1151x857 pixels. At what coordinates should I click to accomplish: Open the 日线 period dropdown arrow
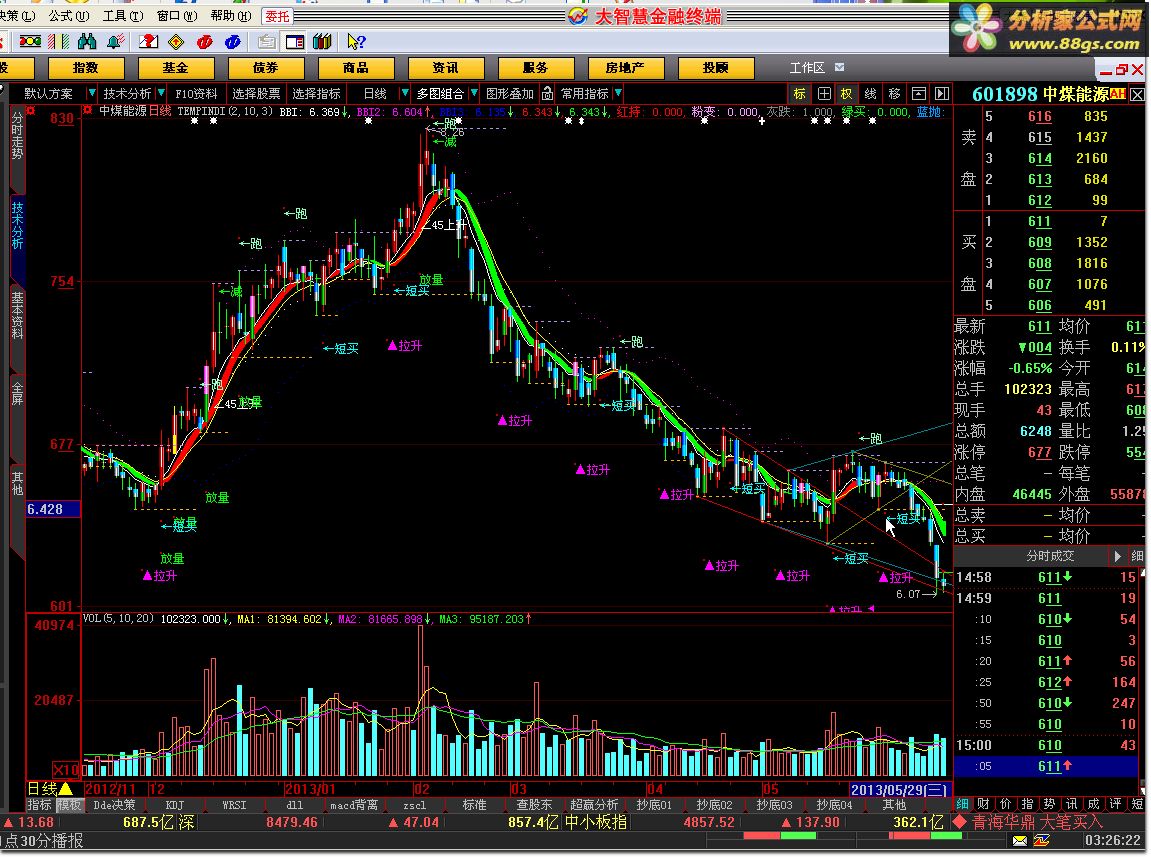coord(404,93)
